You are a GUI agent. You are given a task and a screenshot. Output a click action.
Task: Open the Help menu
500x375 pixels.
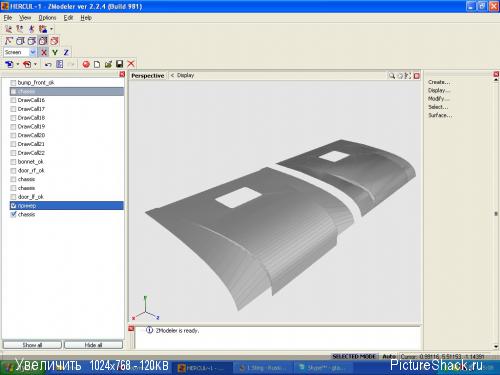pyautogui.click(x=86, y=18)
